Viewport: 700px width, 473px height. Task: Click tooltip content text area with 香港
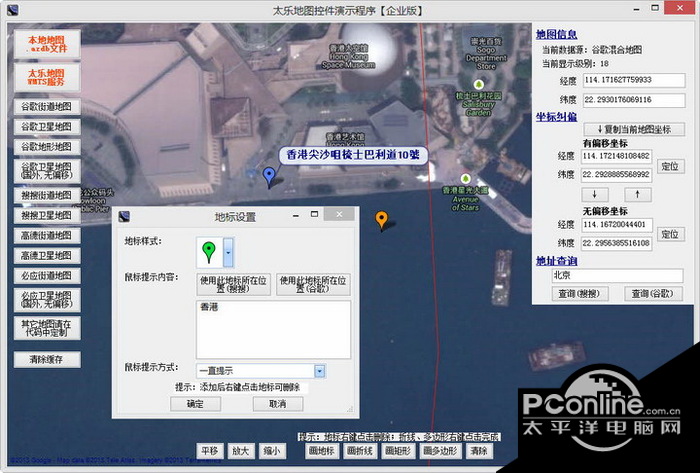point(273,329)
